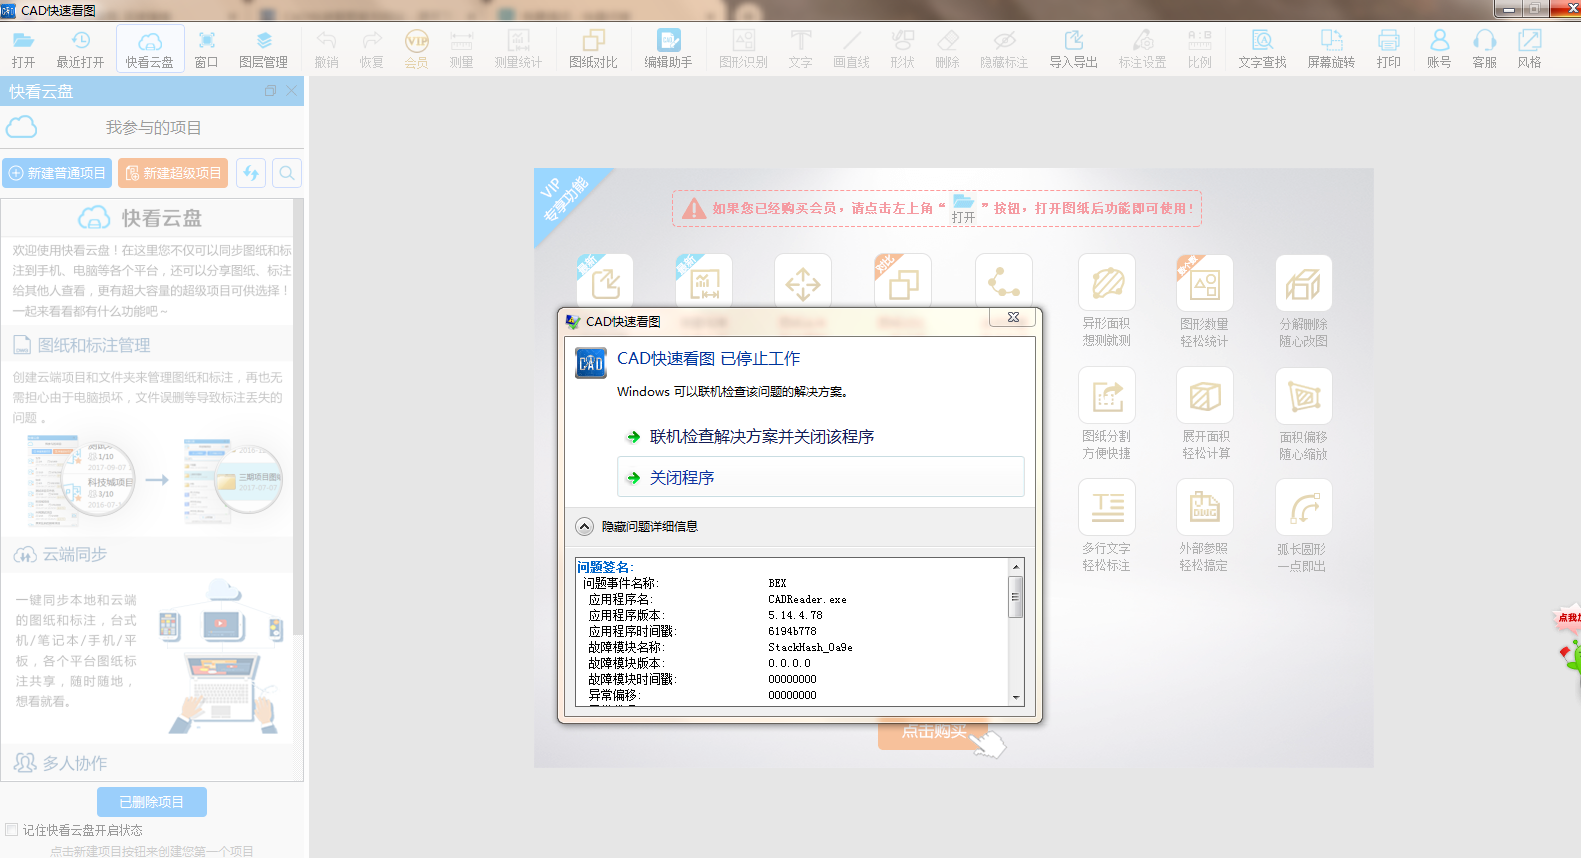Toggle the 快看云盘 cloud disk toolbar icon
The height and width of the screenshot is (858, 1581).
150,49
